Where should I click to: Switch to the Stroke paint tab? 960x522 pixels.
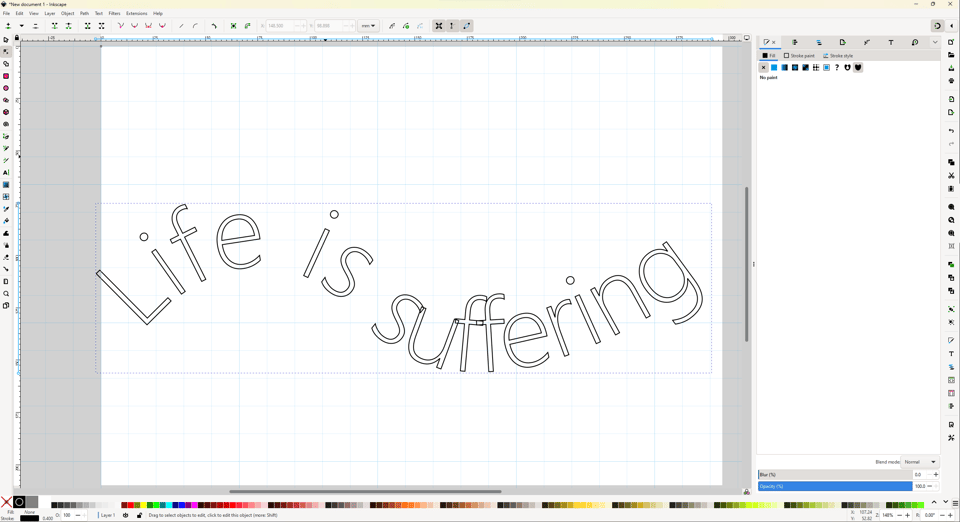800,56
